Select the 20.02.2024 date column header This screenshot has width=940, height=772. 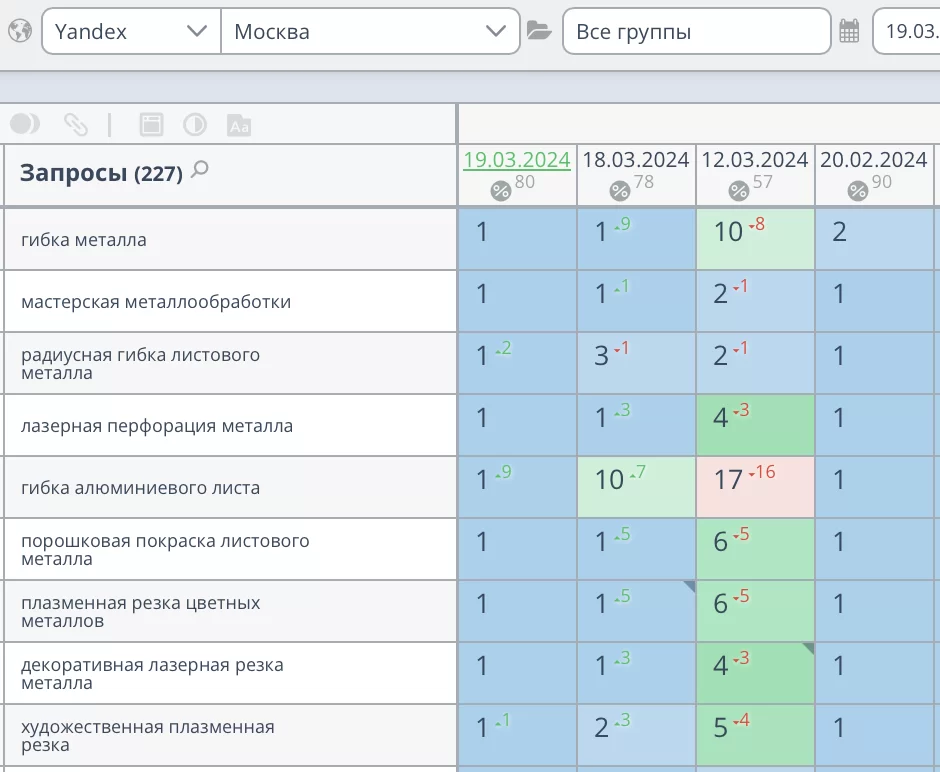pos(874,160)
